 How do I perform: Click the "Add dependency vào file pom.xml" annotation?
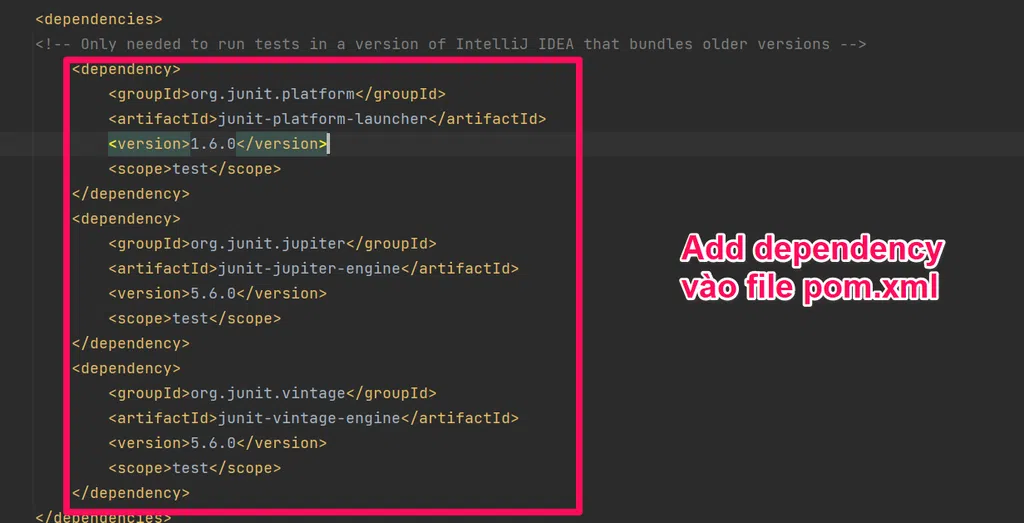812,268
